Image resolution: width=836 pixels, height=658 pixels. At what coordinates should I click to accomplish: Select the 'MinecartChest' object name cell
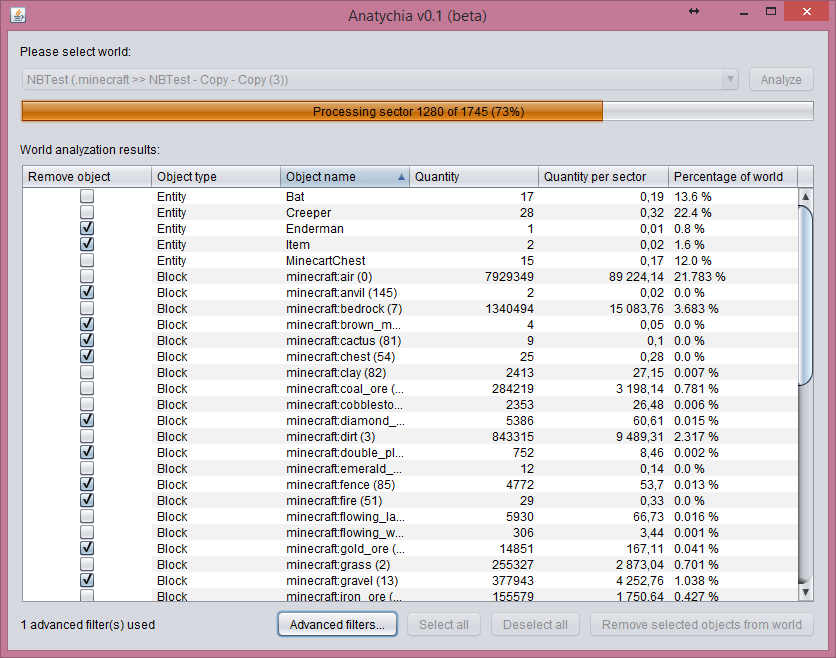pos(345,261)
